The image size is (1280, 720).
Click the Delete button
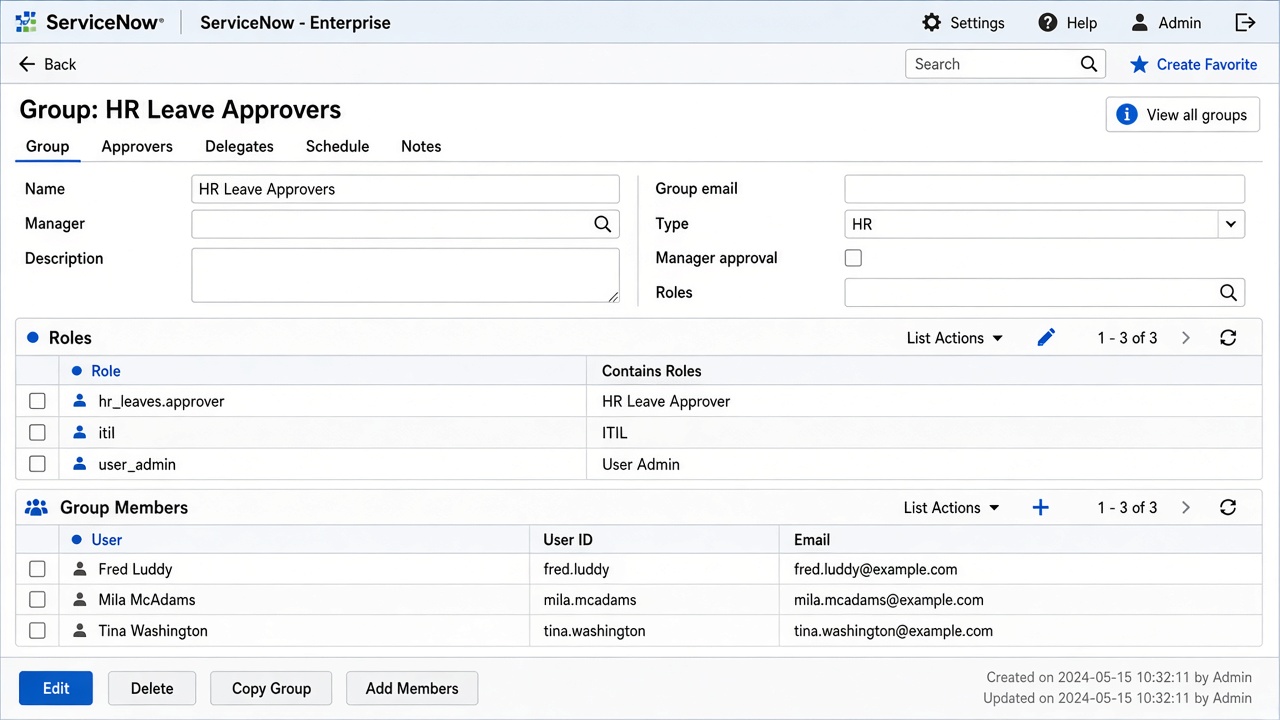152,688
